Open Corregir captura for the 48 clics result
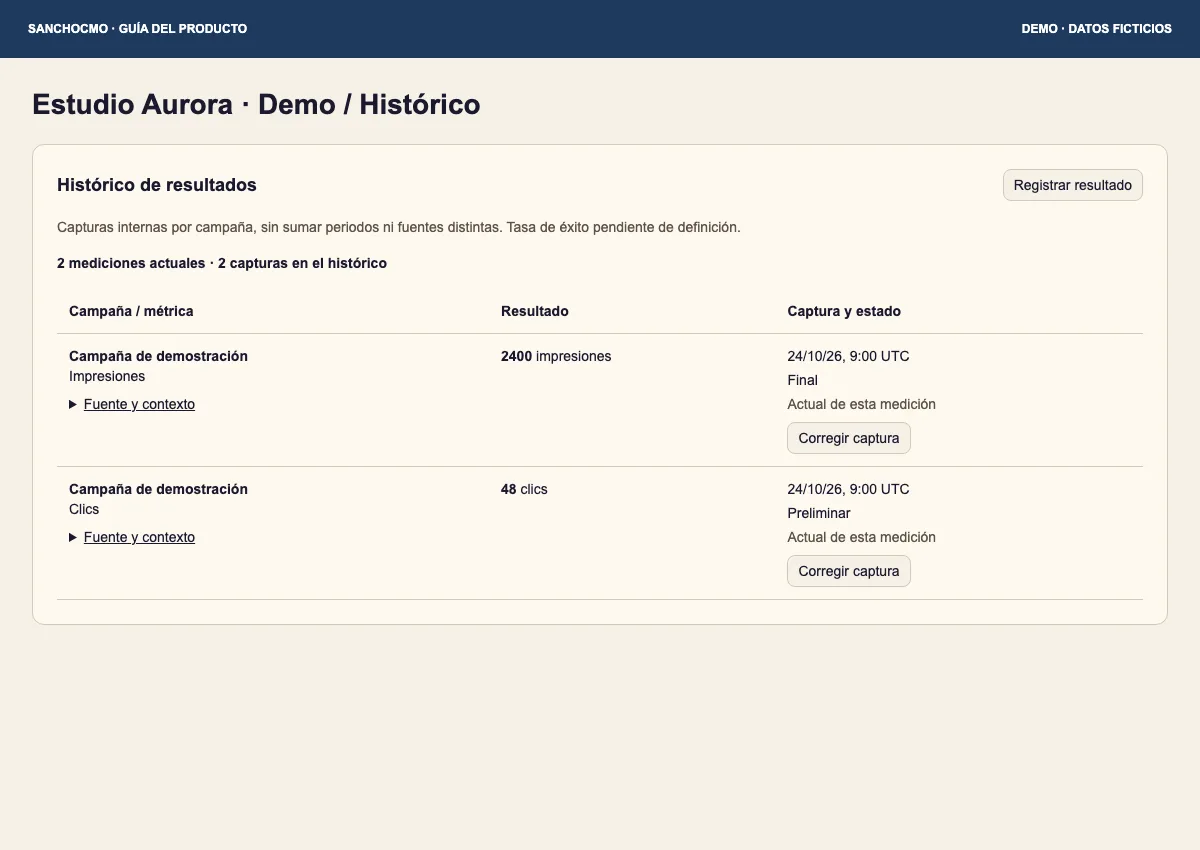 pyautogui.click(x=849, y=571)
